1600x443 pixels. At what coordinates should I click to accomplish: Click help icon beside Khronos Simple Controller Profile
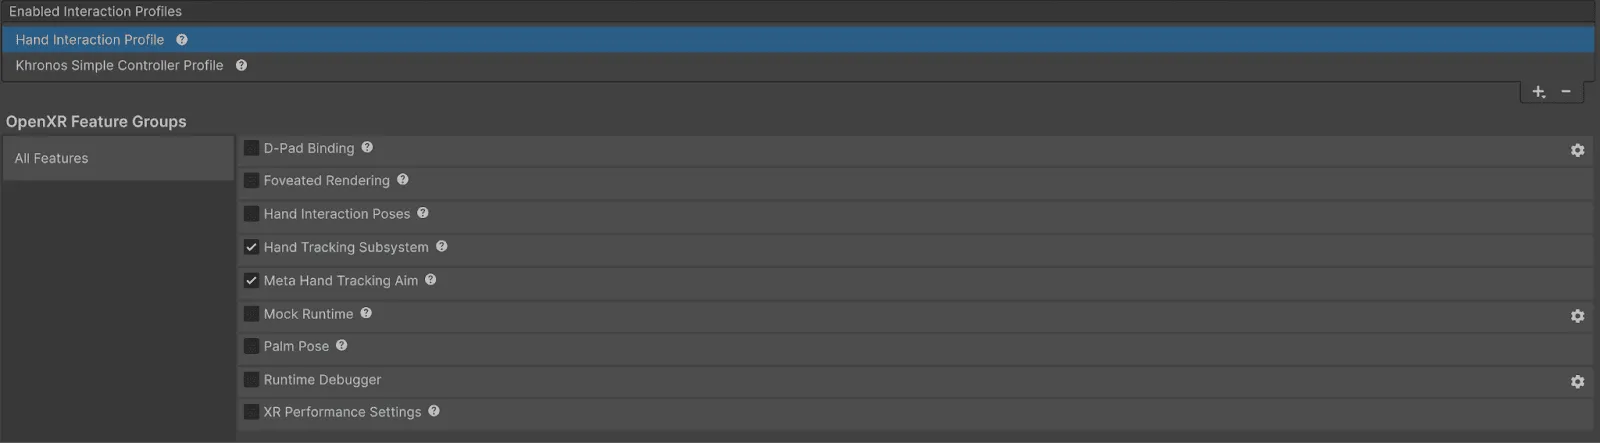241,65
